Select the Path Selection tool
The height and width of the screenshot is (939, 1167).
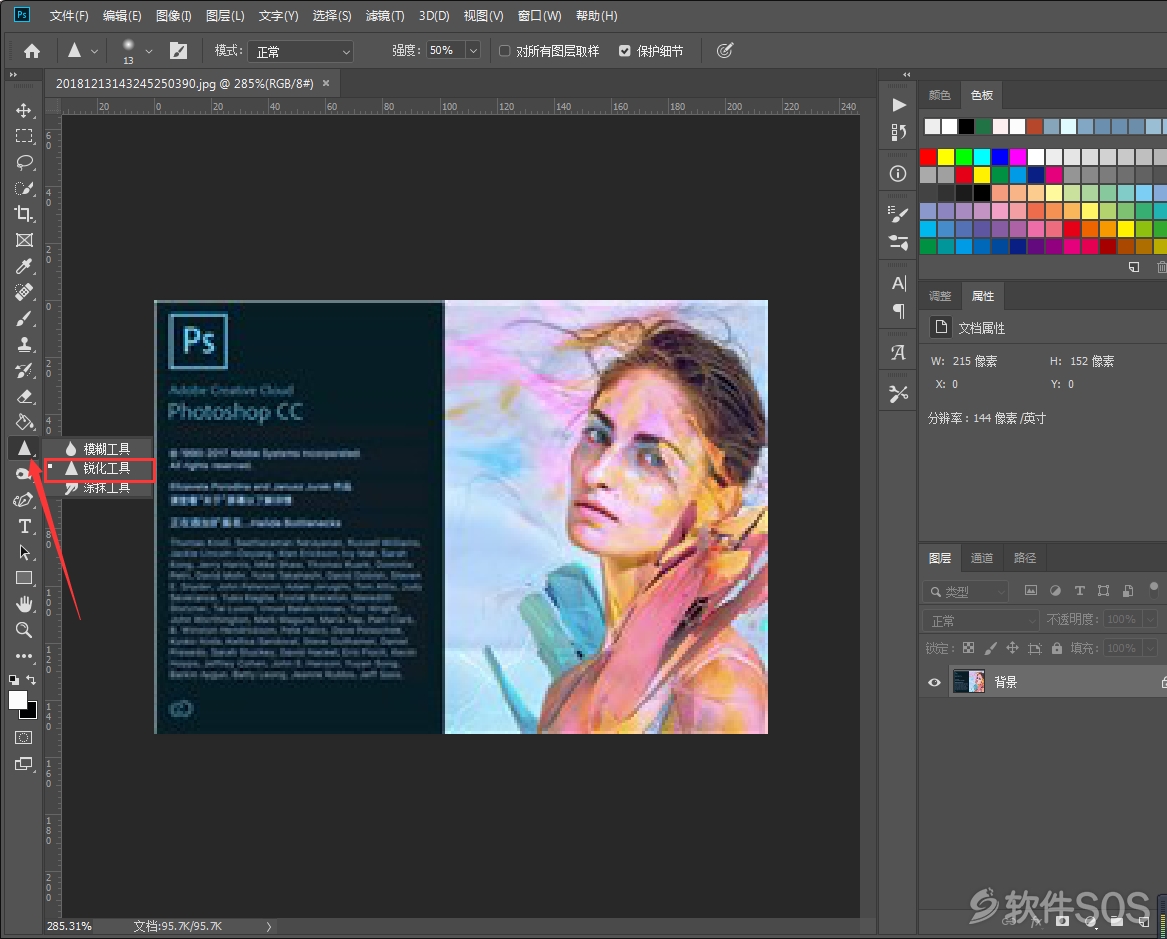coord(24,552)
